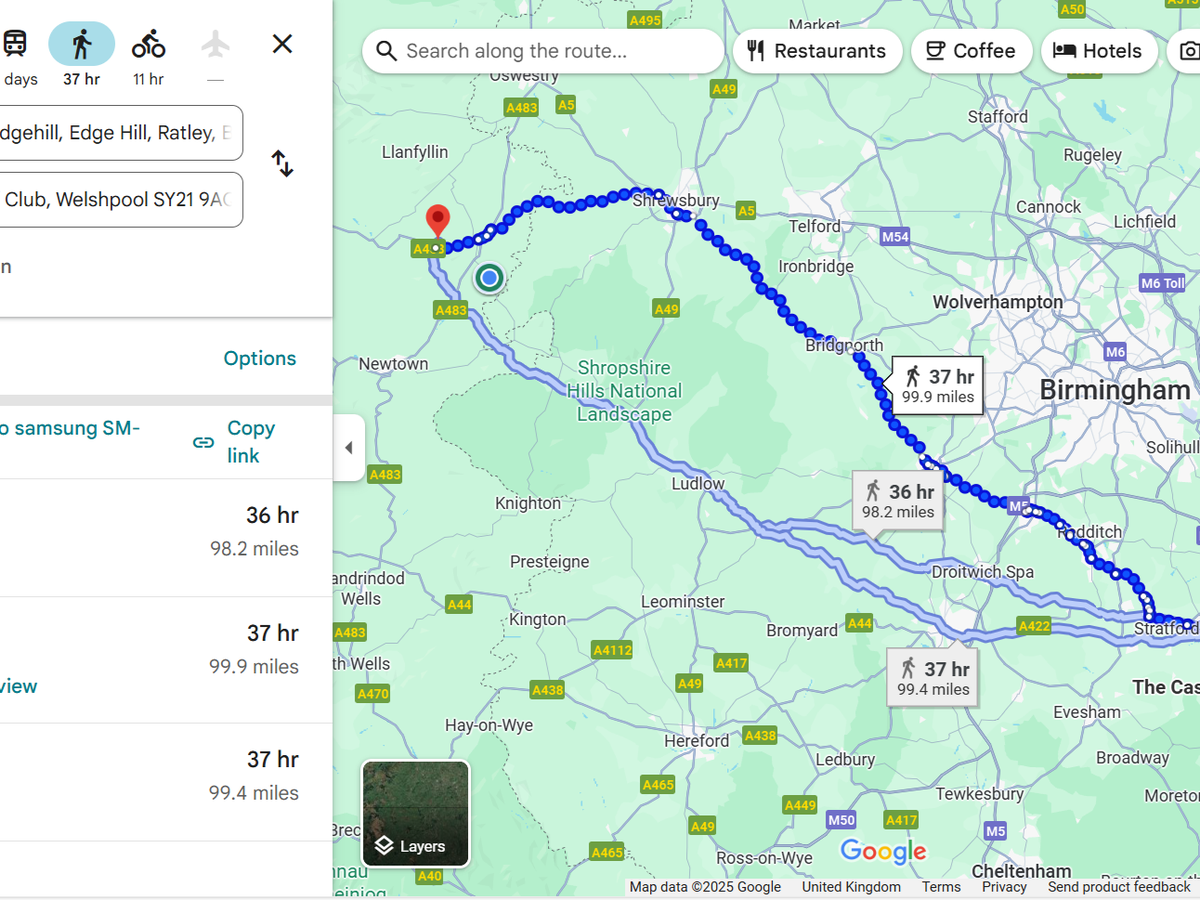Collapse the side panel arrow

click(349, 447)
